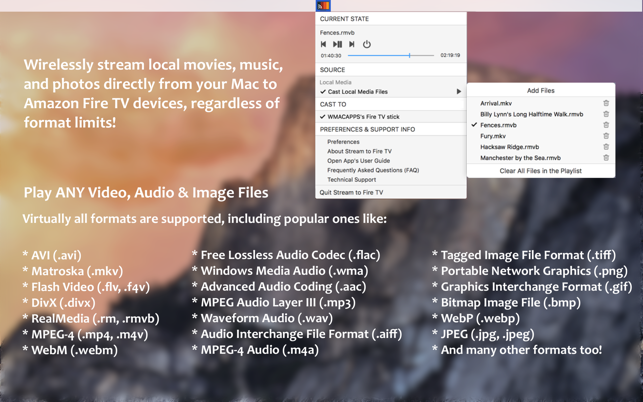
Task: Click the CURRENT STATE header
Action: [344, 19]
